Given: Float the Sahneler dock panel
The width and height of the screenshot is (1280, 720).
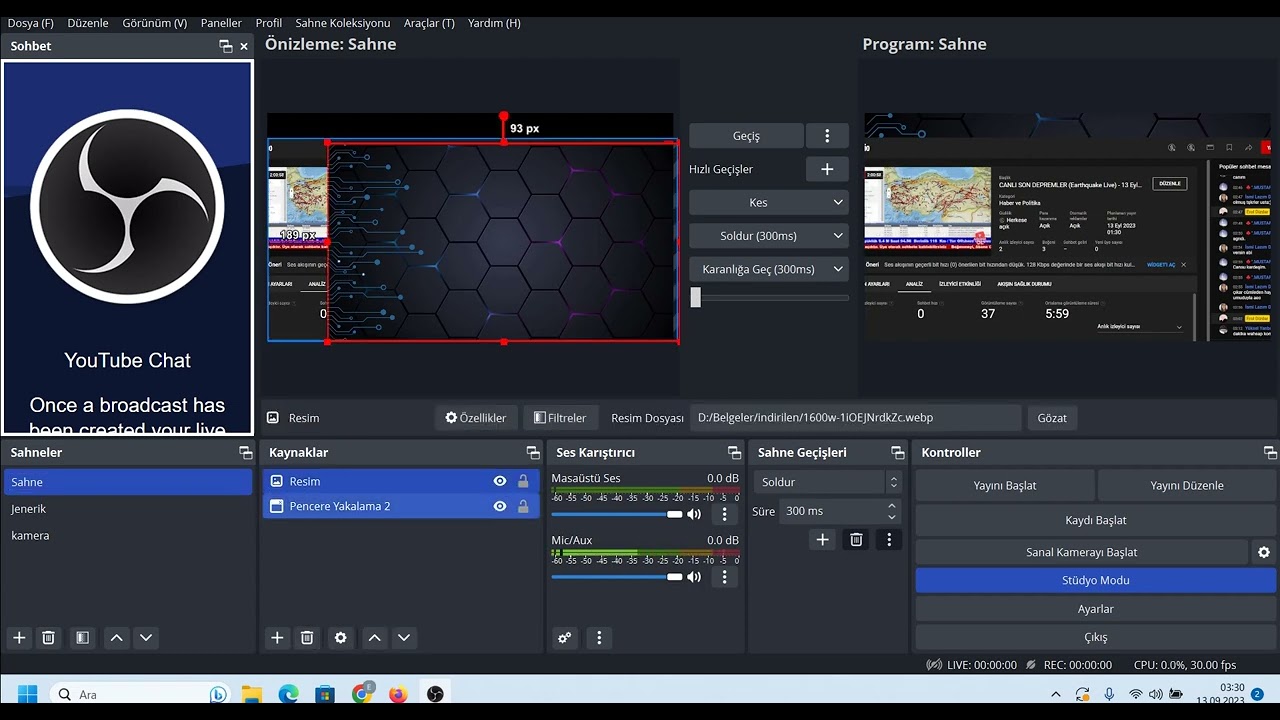Looking at the screenshot, I should tap(246, 453).
